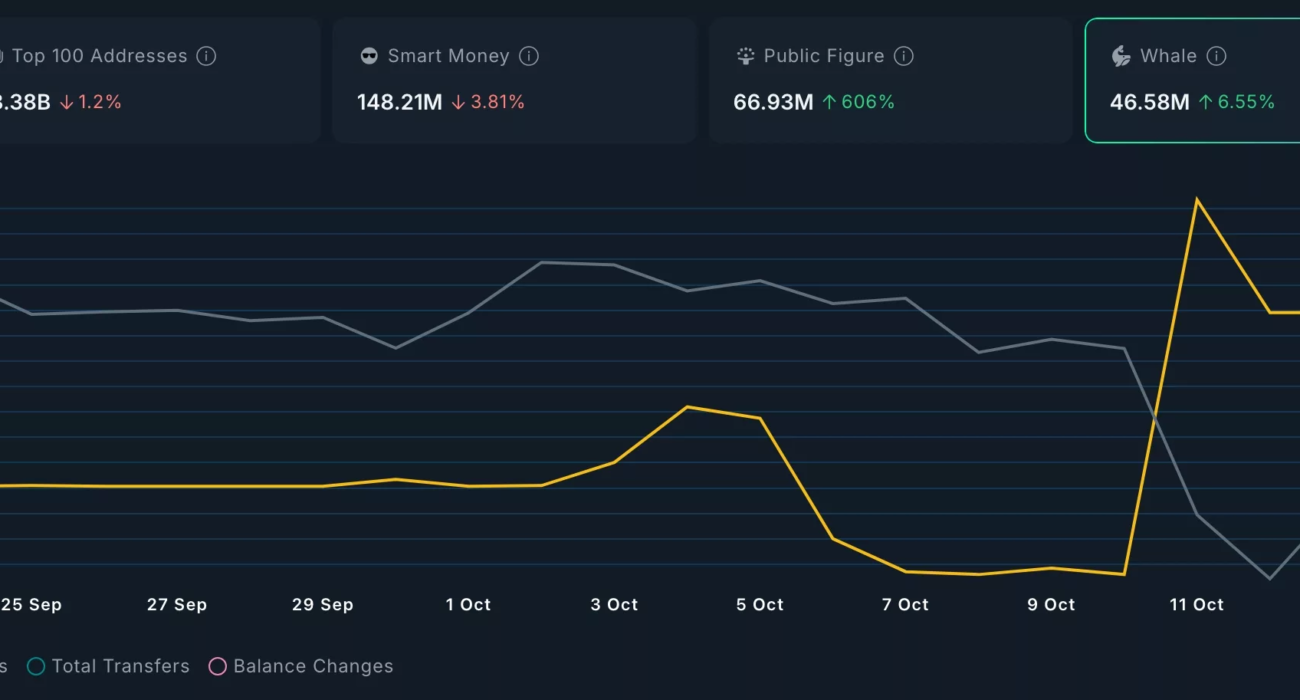Click the 66.93M Public Figure value
The image size is (1300, 700).
pyautogui.click(x=773, y=102)
